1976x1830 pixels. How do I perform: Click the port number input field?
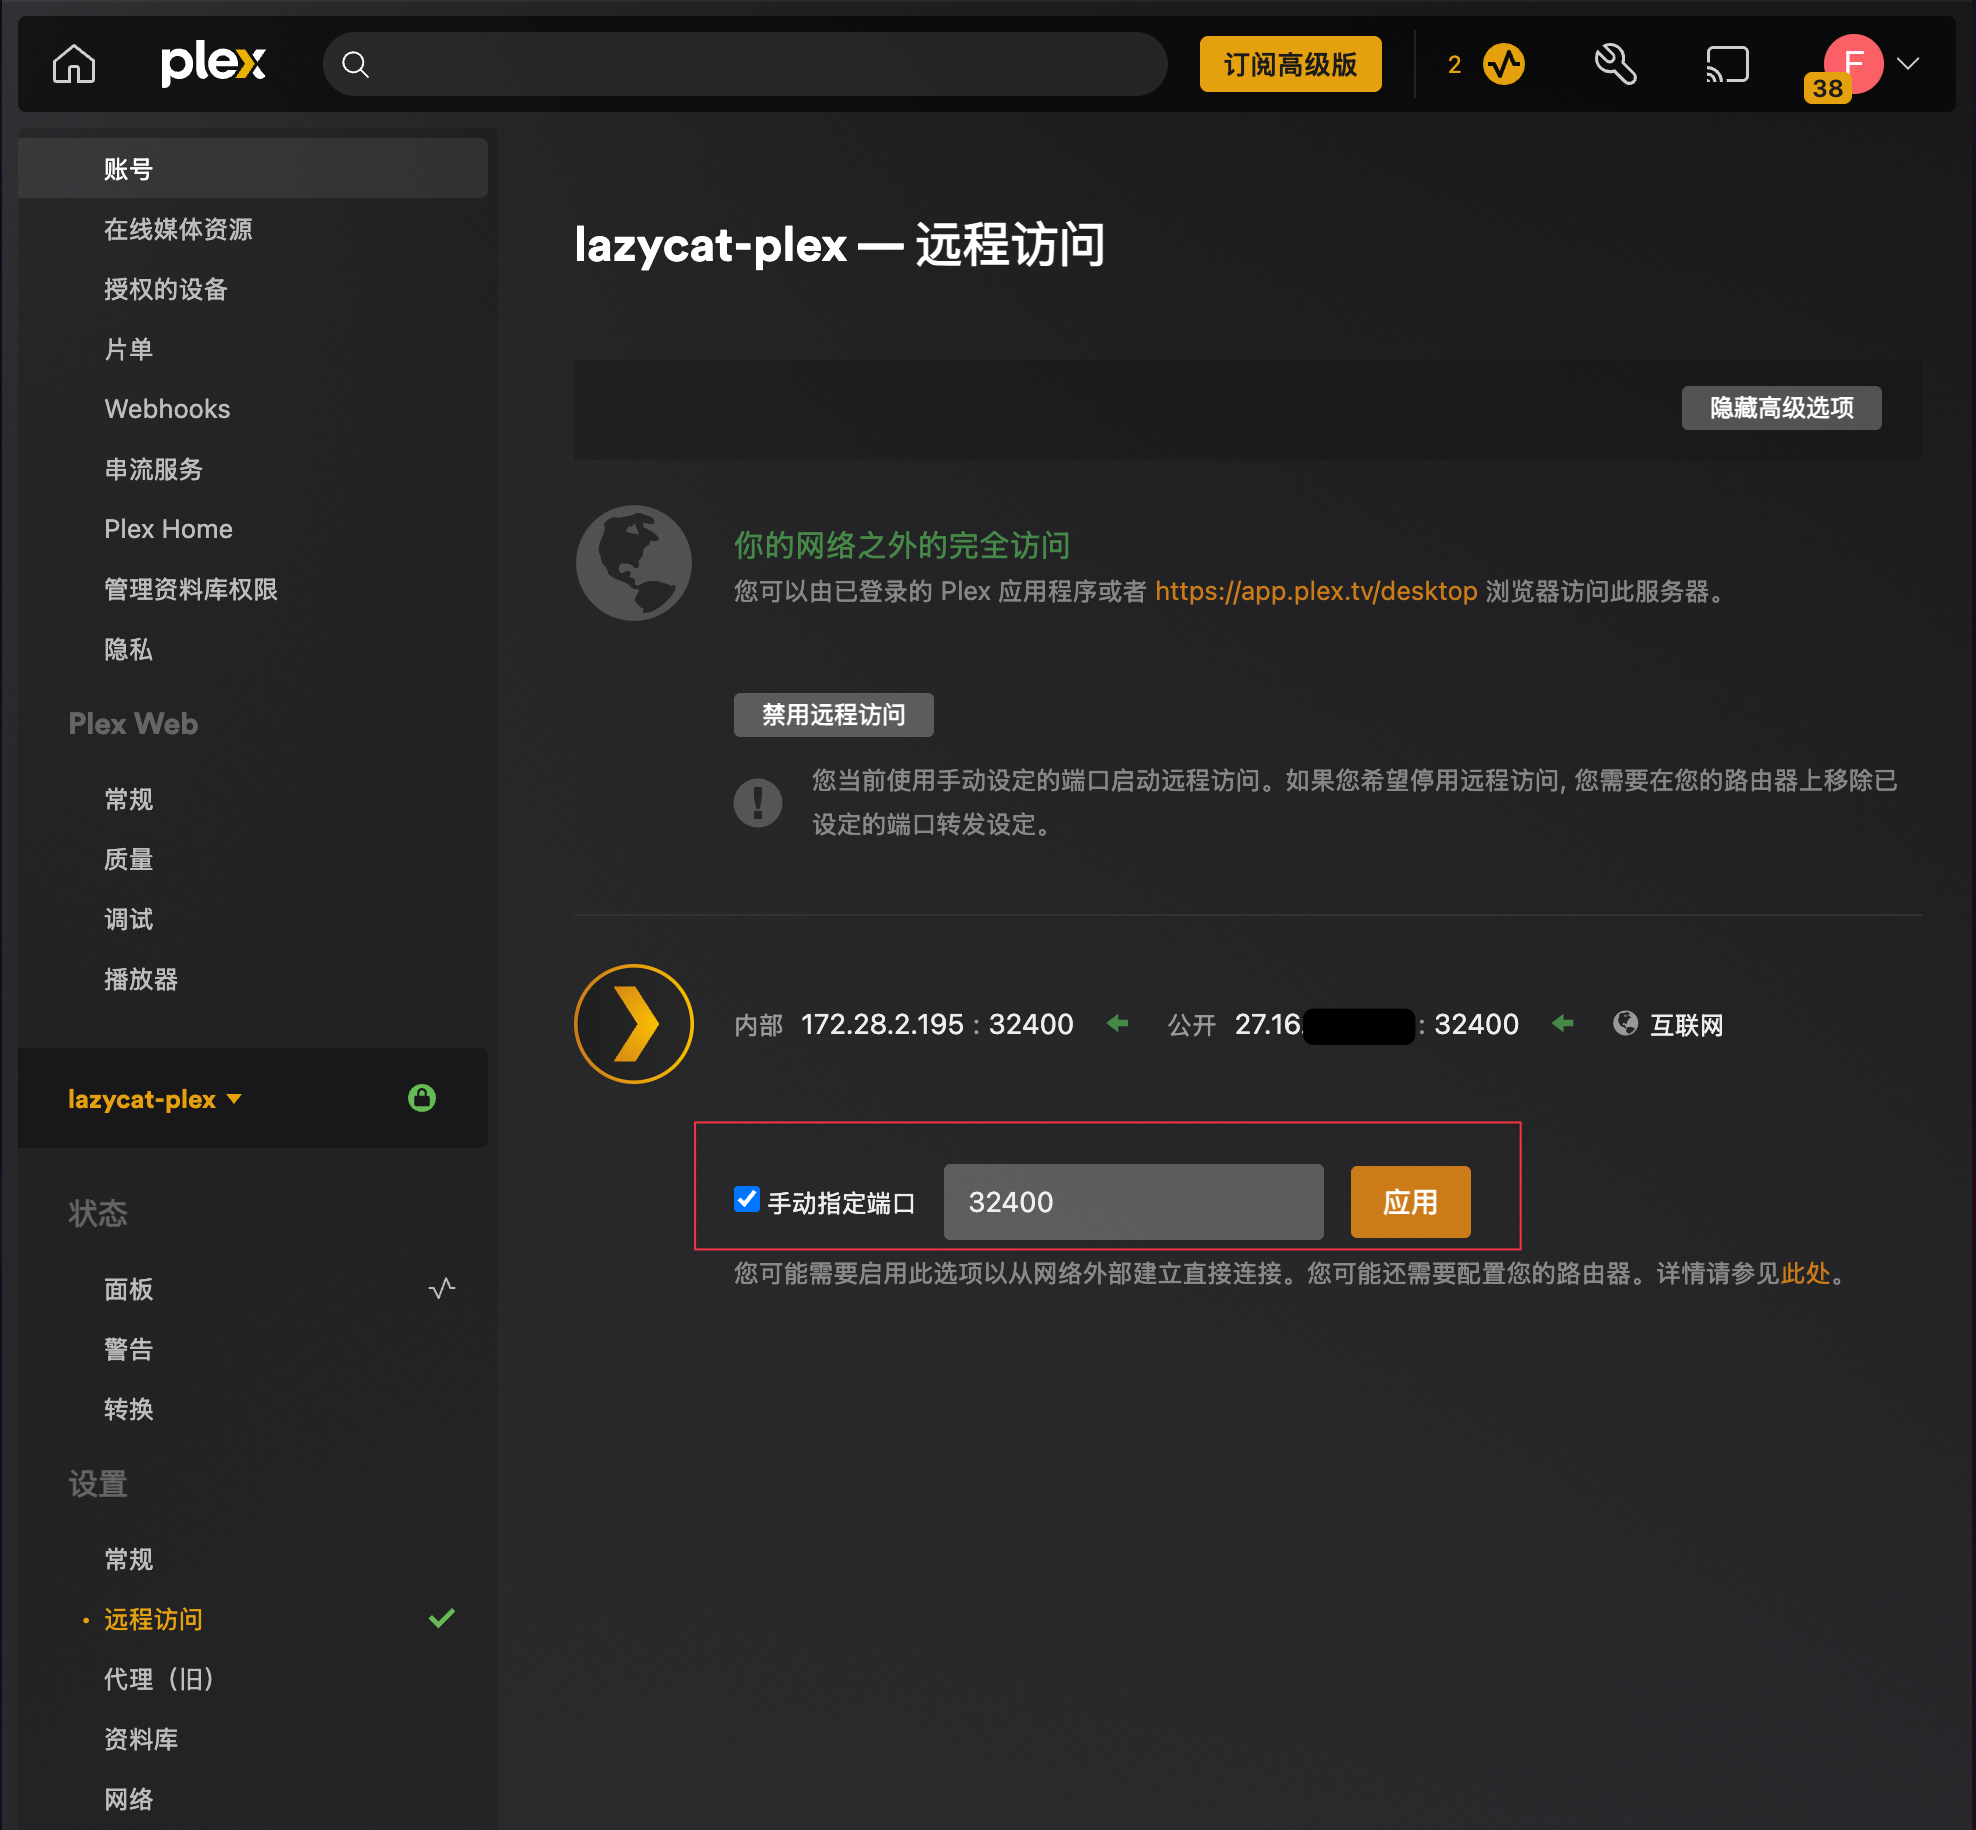[1134, 1202]
